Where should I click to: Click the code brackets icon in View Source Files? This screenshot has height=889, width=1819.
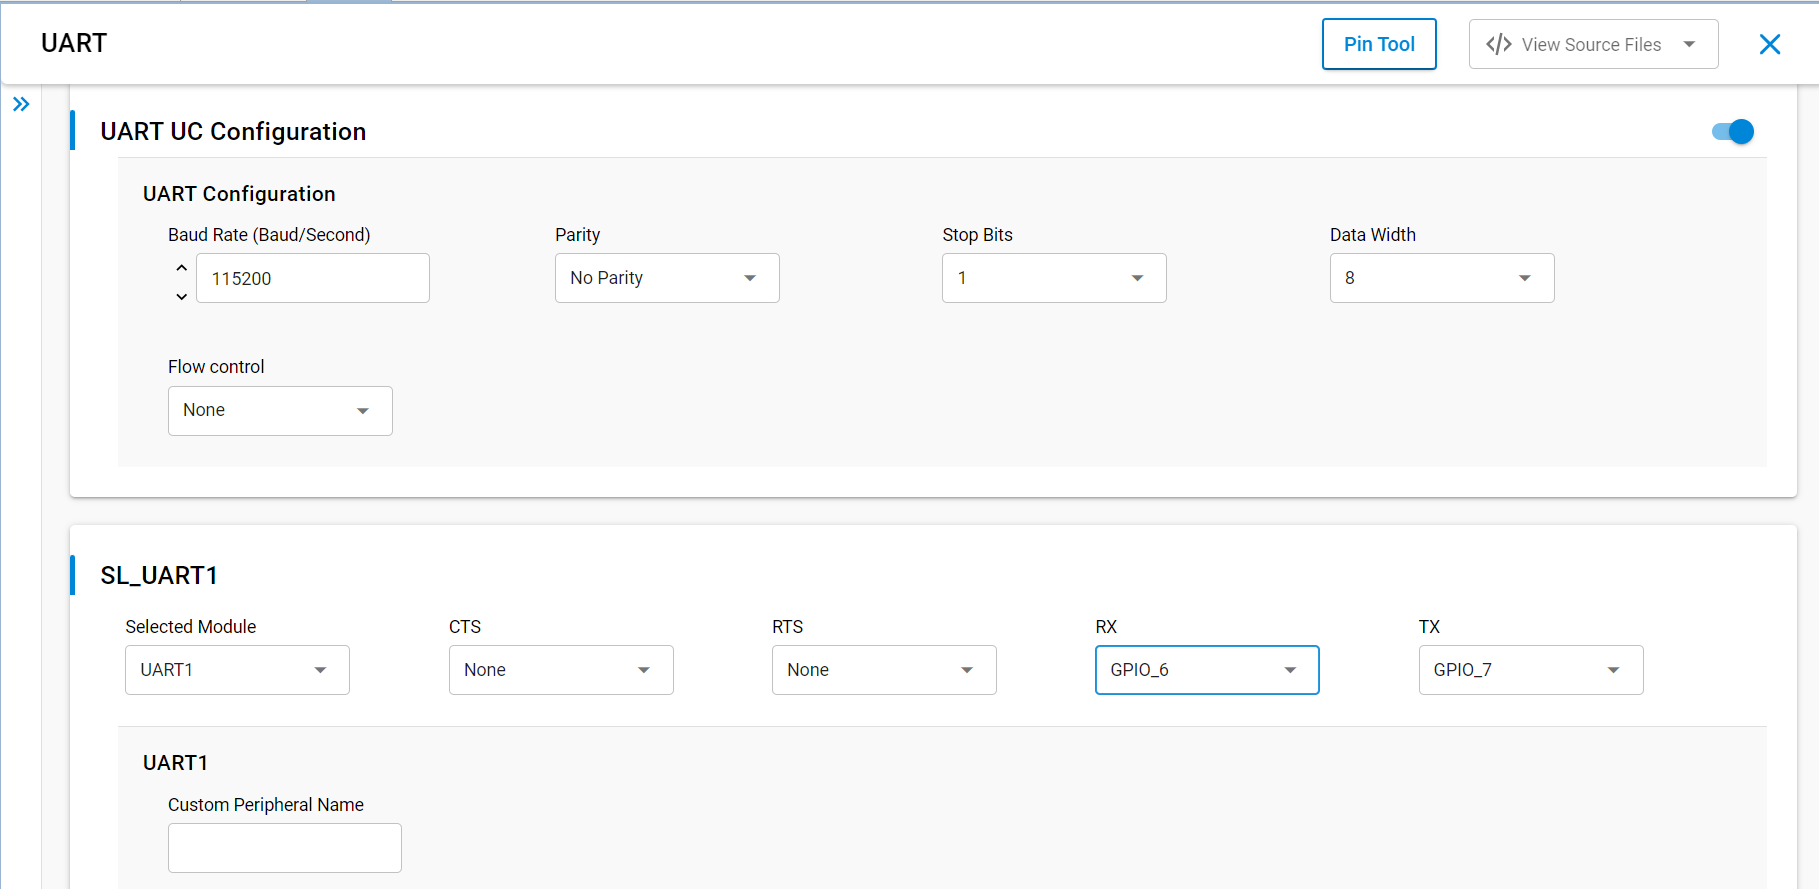click(x=1498, y=44)
